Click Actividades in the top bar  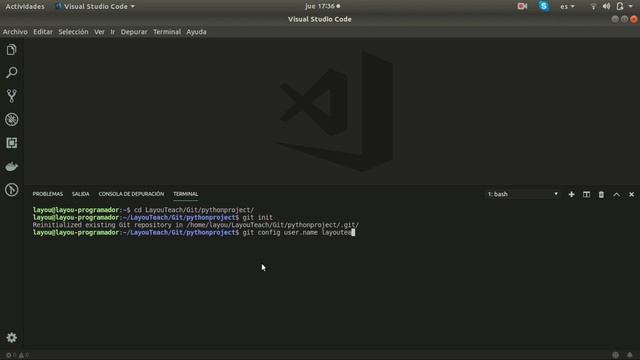coord(25,7)
